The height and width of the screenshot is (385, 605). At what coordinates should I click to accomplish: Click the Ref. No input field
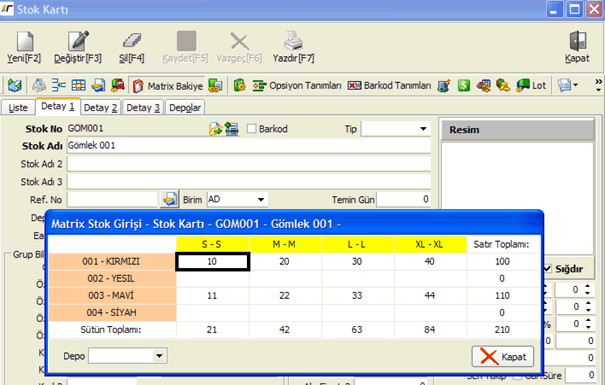(x=113, y=199)
